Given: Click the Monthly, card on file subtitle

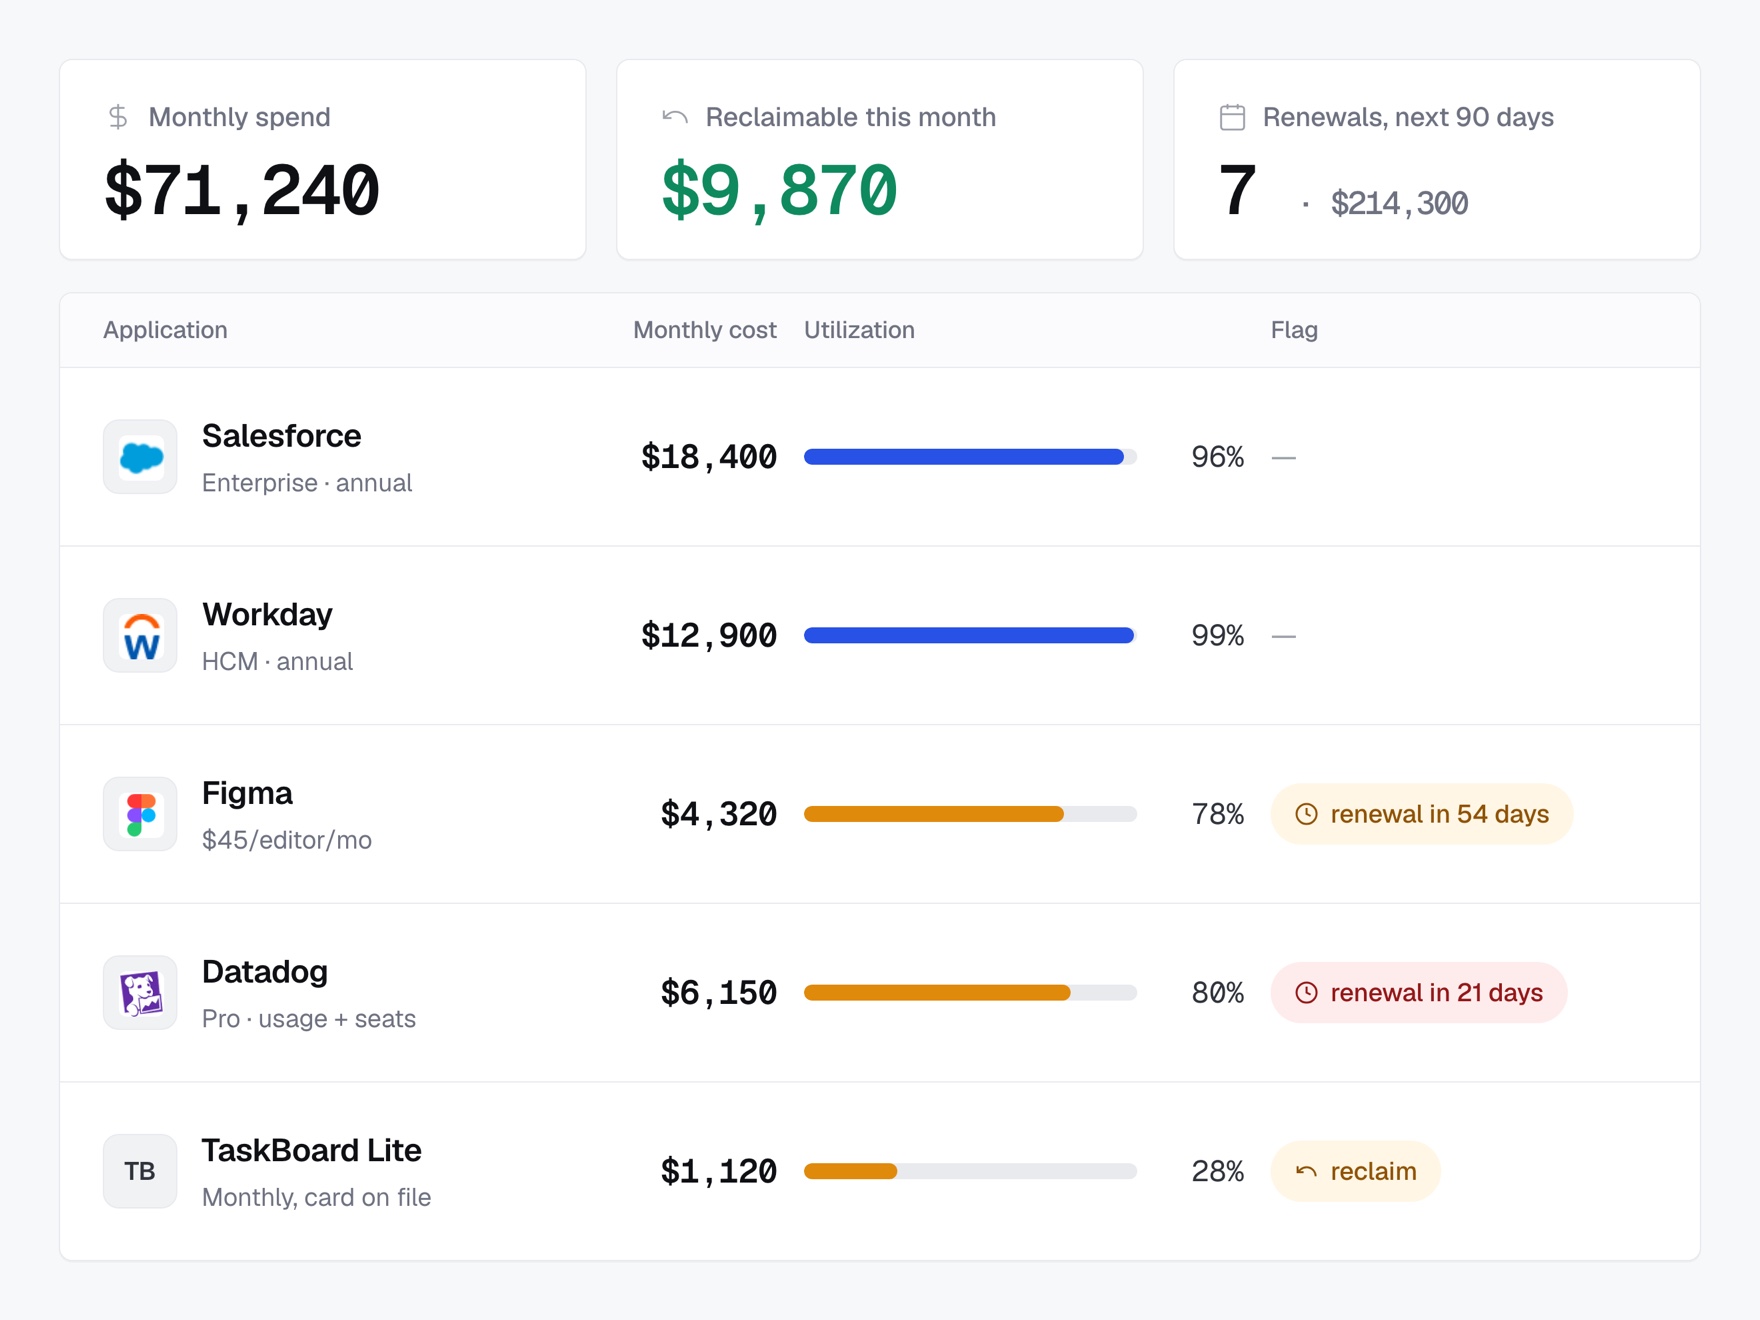Looking at the screenshot, I should [x=316, y=1197].
